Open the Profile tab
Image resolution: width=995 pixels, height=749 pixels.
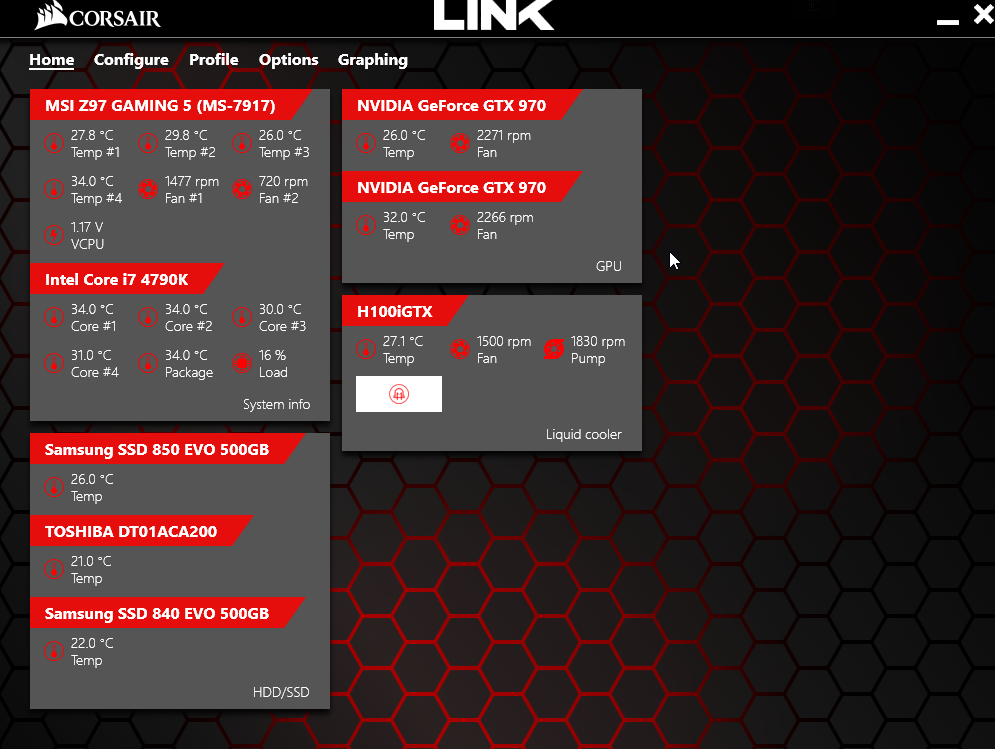[214, 60]
